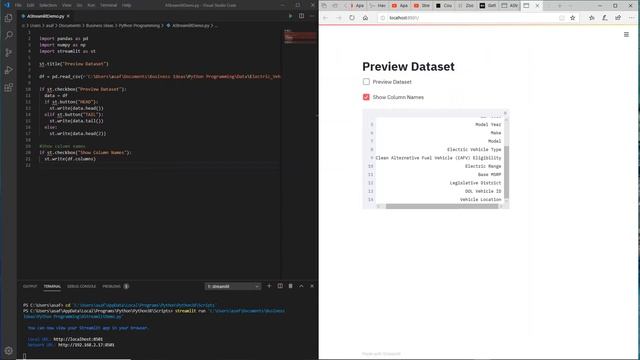Screen dimensions: 640x360
Task: Maximize the panel with the chevron-up icon
Action: 301,286
